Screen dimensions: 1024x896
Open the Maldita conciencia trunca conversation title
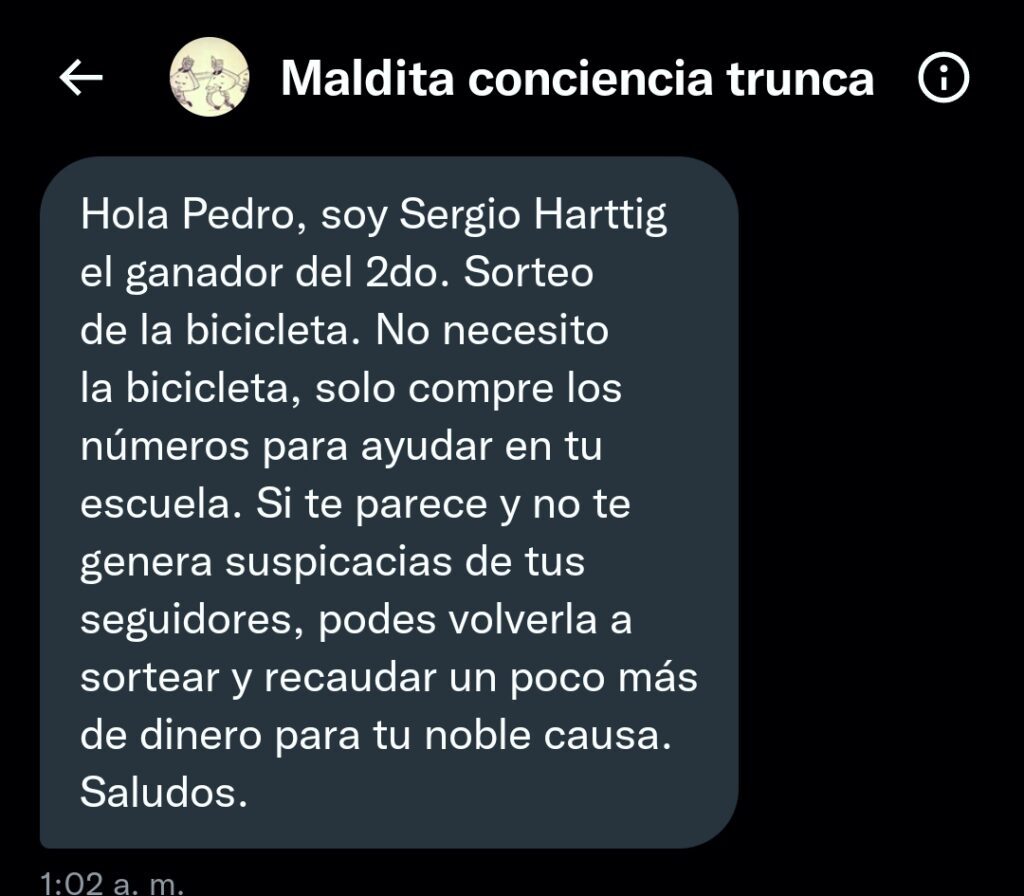pos(577,78)
